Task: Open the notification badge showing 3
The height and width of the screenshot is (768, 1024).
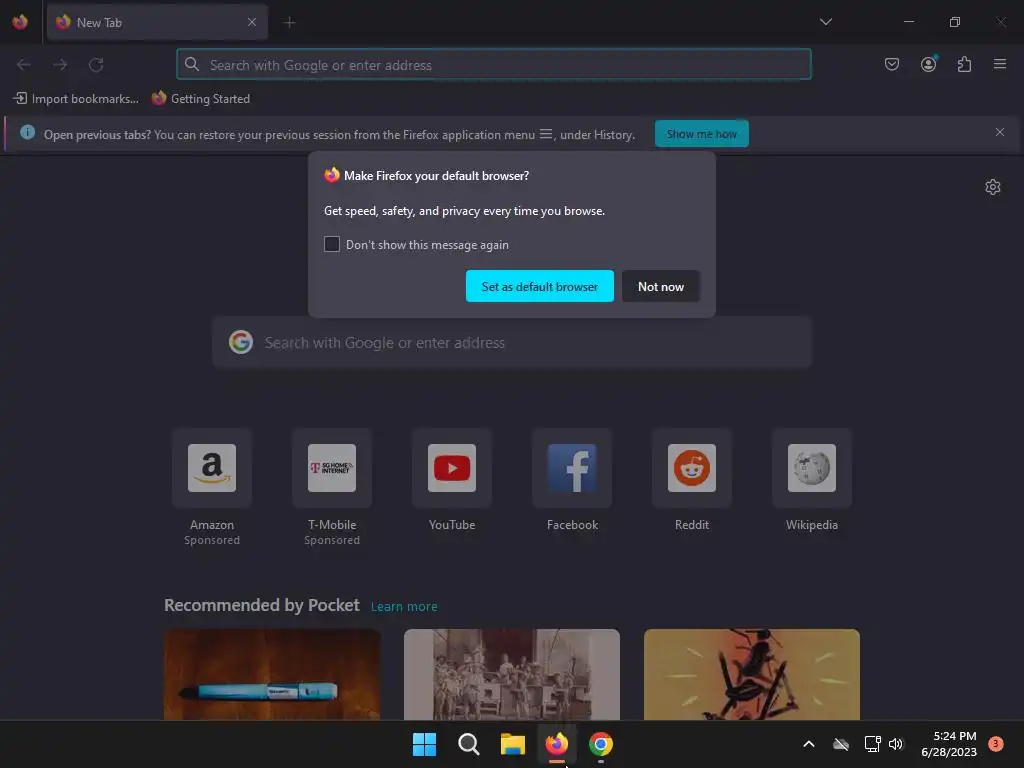Action: [995, 744]
